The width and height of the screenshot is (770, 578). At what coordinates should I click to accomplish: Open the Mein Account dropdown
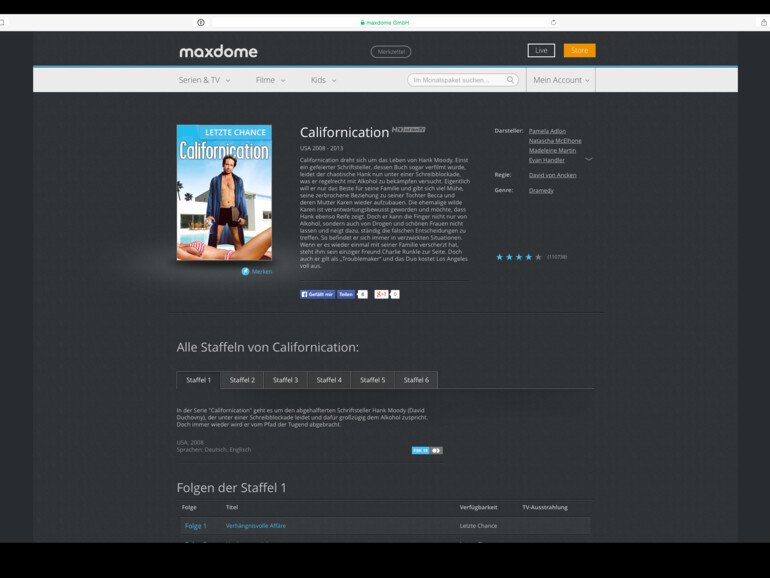561,80
